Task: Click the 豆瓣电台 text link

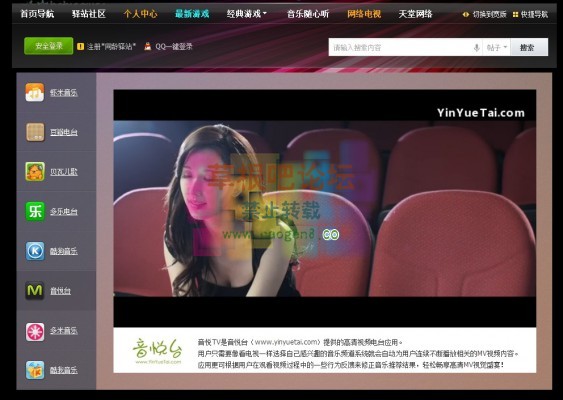Action: pos(64,132)
